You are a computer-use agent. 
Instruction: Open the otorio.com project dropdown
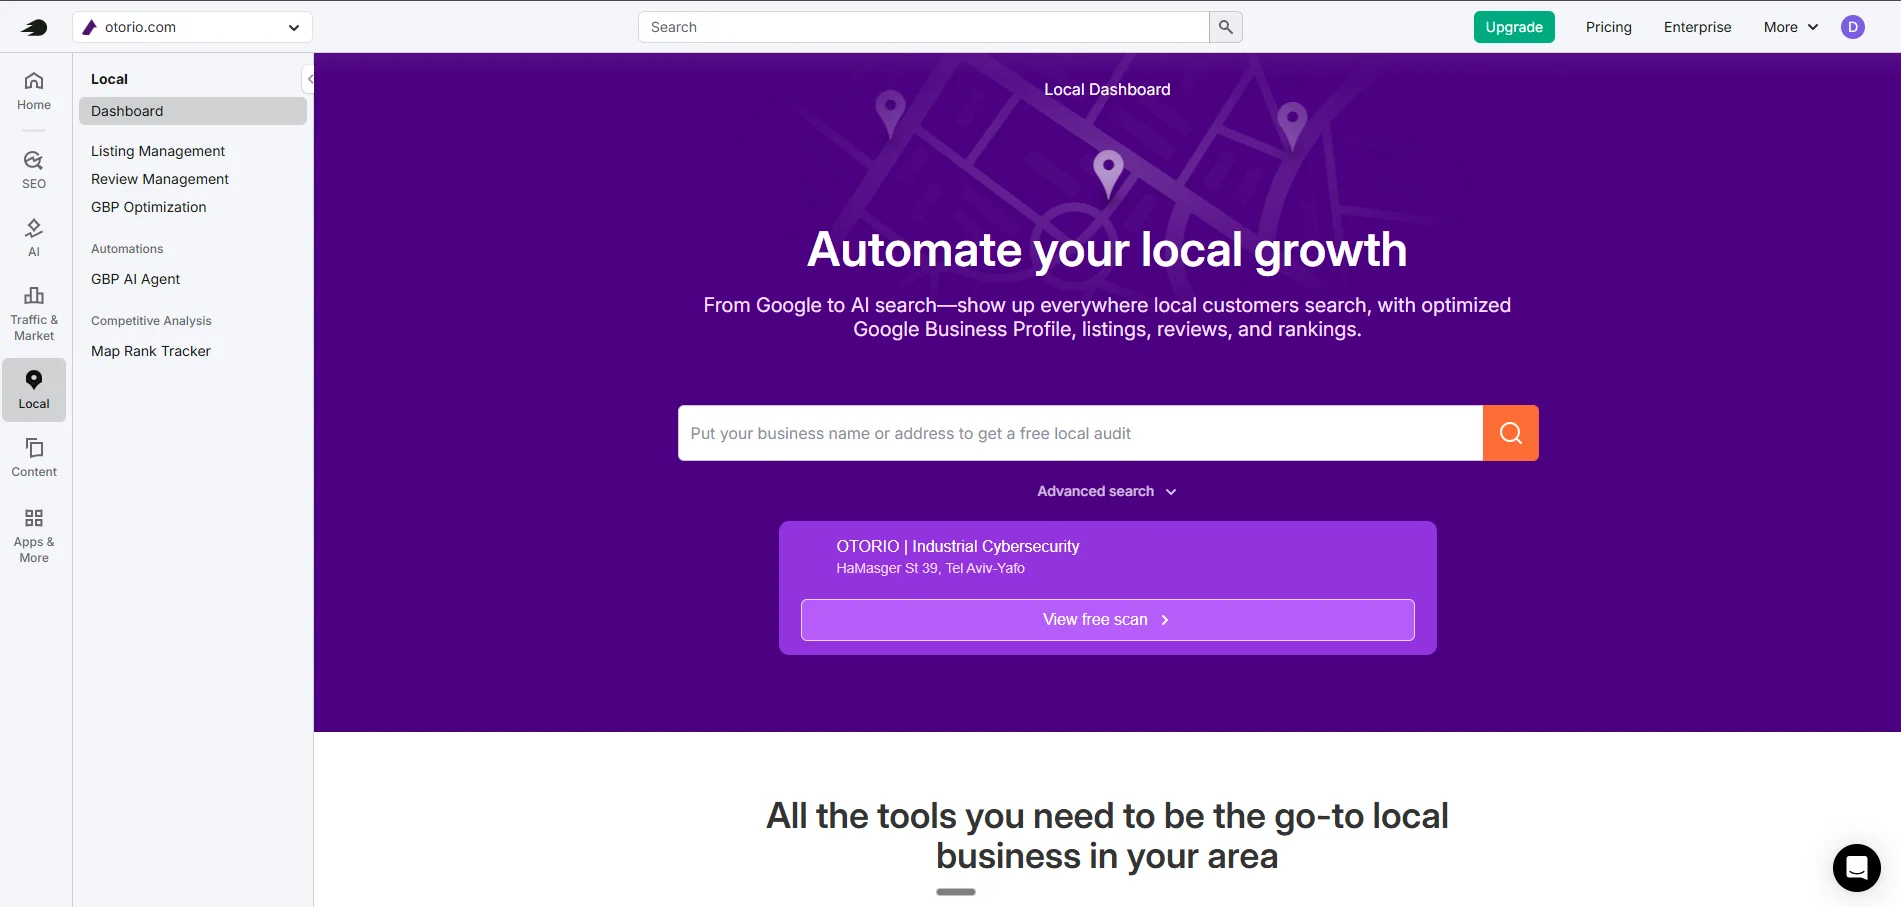pos(193,27)
